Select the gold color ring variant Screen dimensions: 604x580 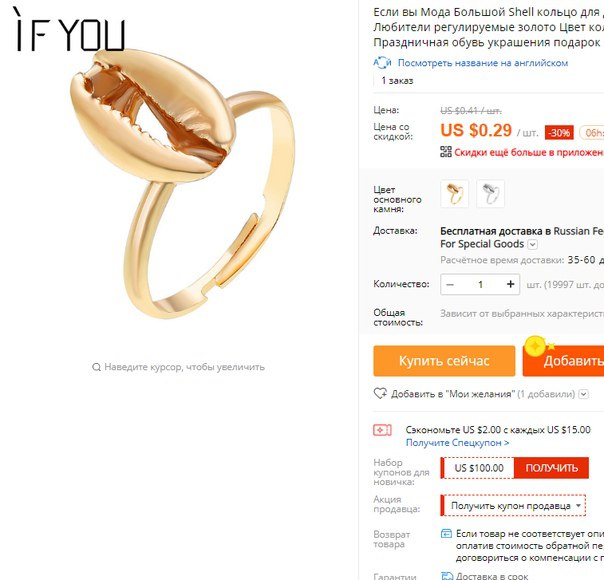click(x=455, y=194)
